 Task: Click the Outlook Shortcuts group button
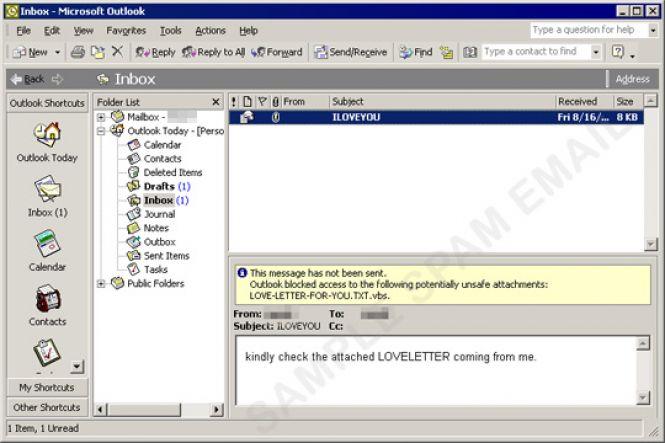[x=47, y=103]
